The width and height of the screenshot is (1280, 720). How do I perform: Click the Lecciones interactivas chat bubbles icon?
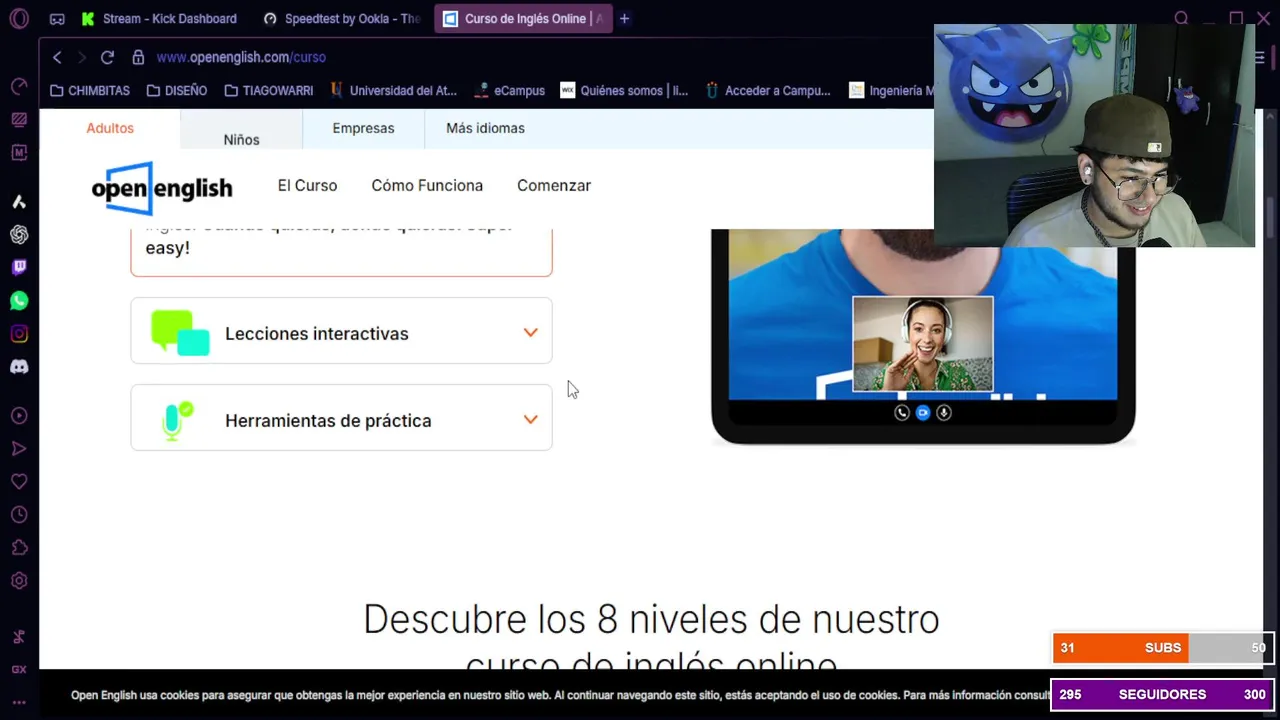180,332
